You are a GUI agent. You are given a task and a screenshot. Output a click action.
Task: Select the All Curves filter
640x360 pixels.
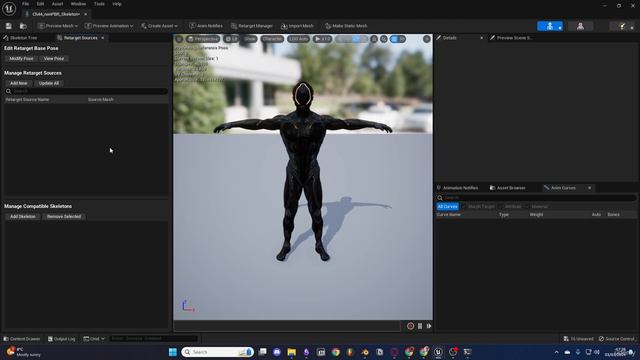(x=447, y=207)
